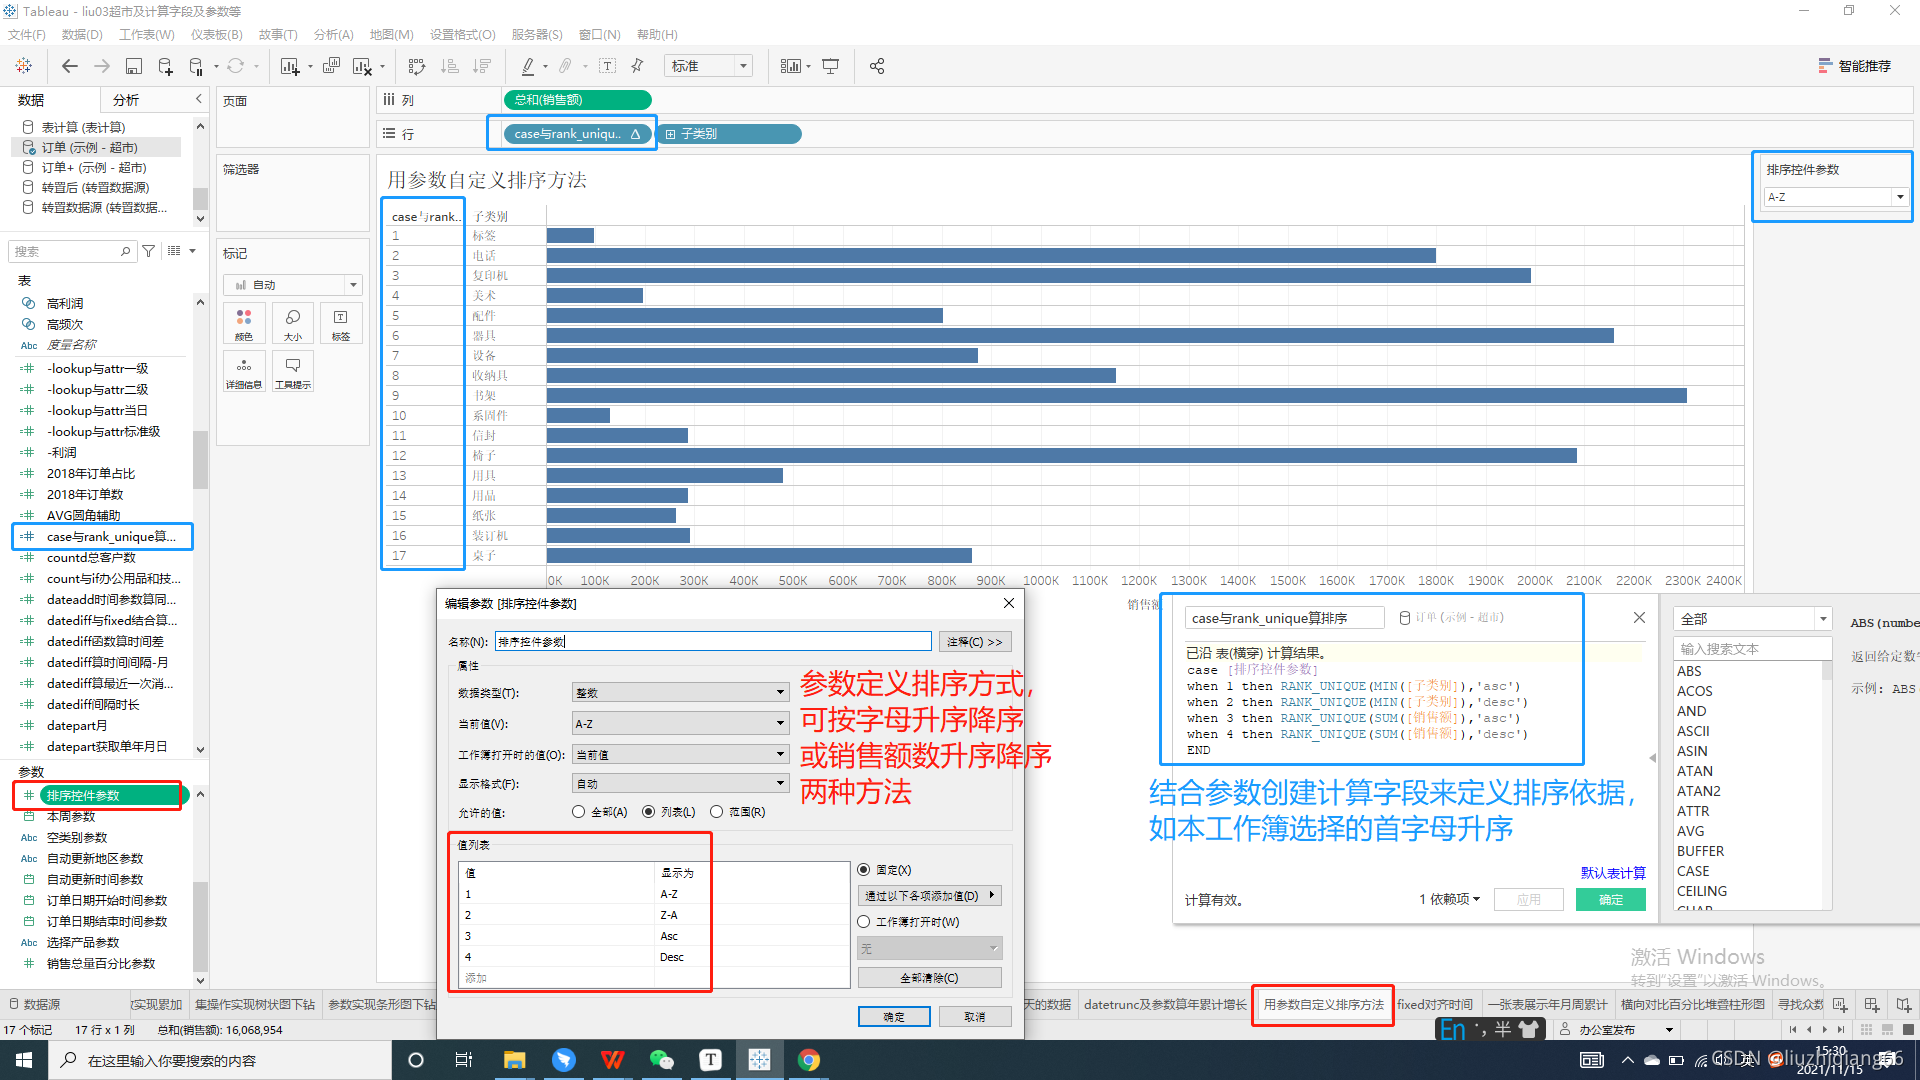
Task: Open the 标准 view size dropdown
Action: (x=710, y=66)
